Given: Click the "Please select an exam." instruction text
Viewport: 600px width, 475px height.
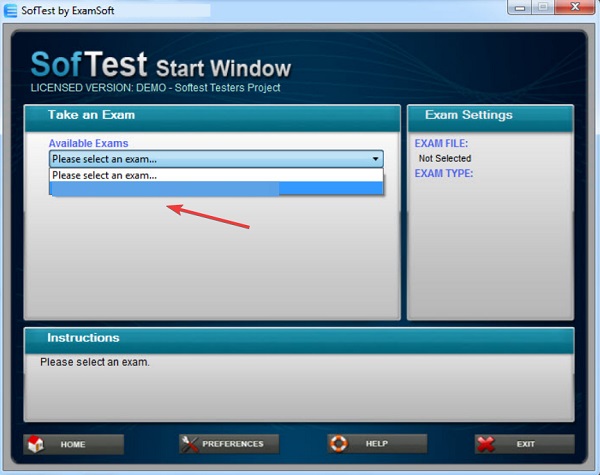Looking at the screenshot, I should click(x=95, y=362).
